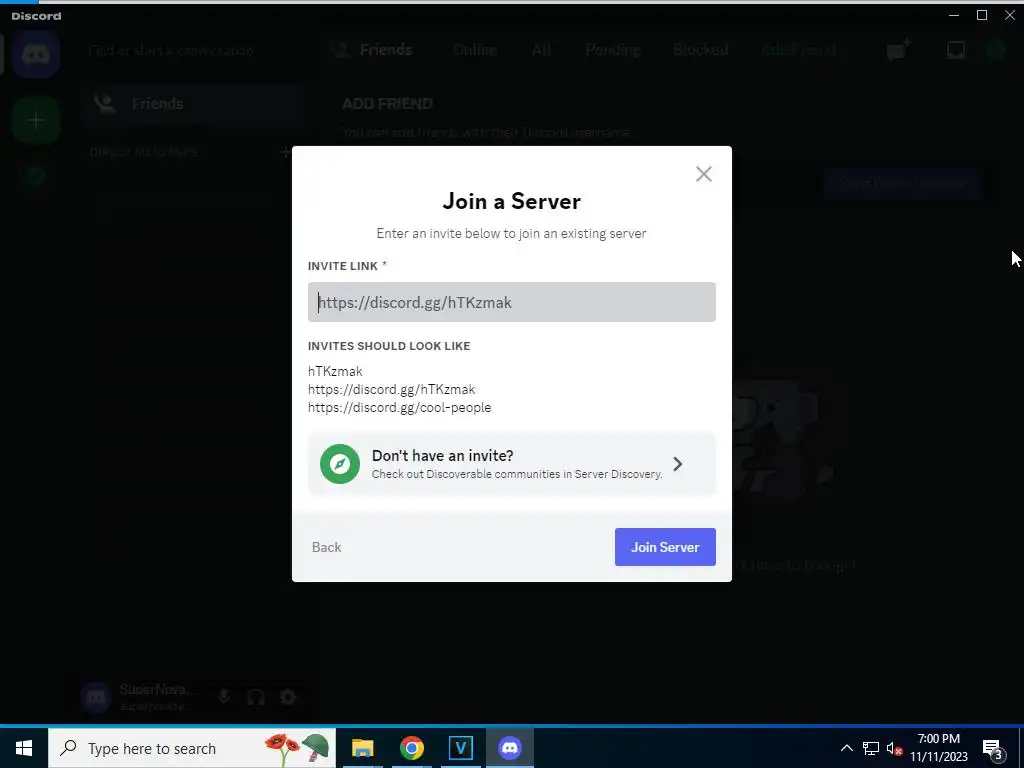This screenshot has height=768, width=1024.
Task: Click the Add a Server plus icon
Action: click(36, 120)
